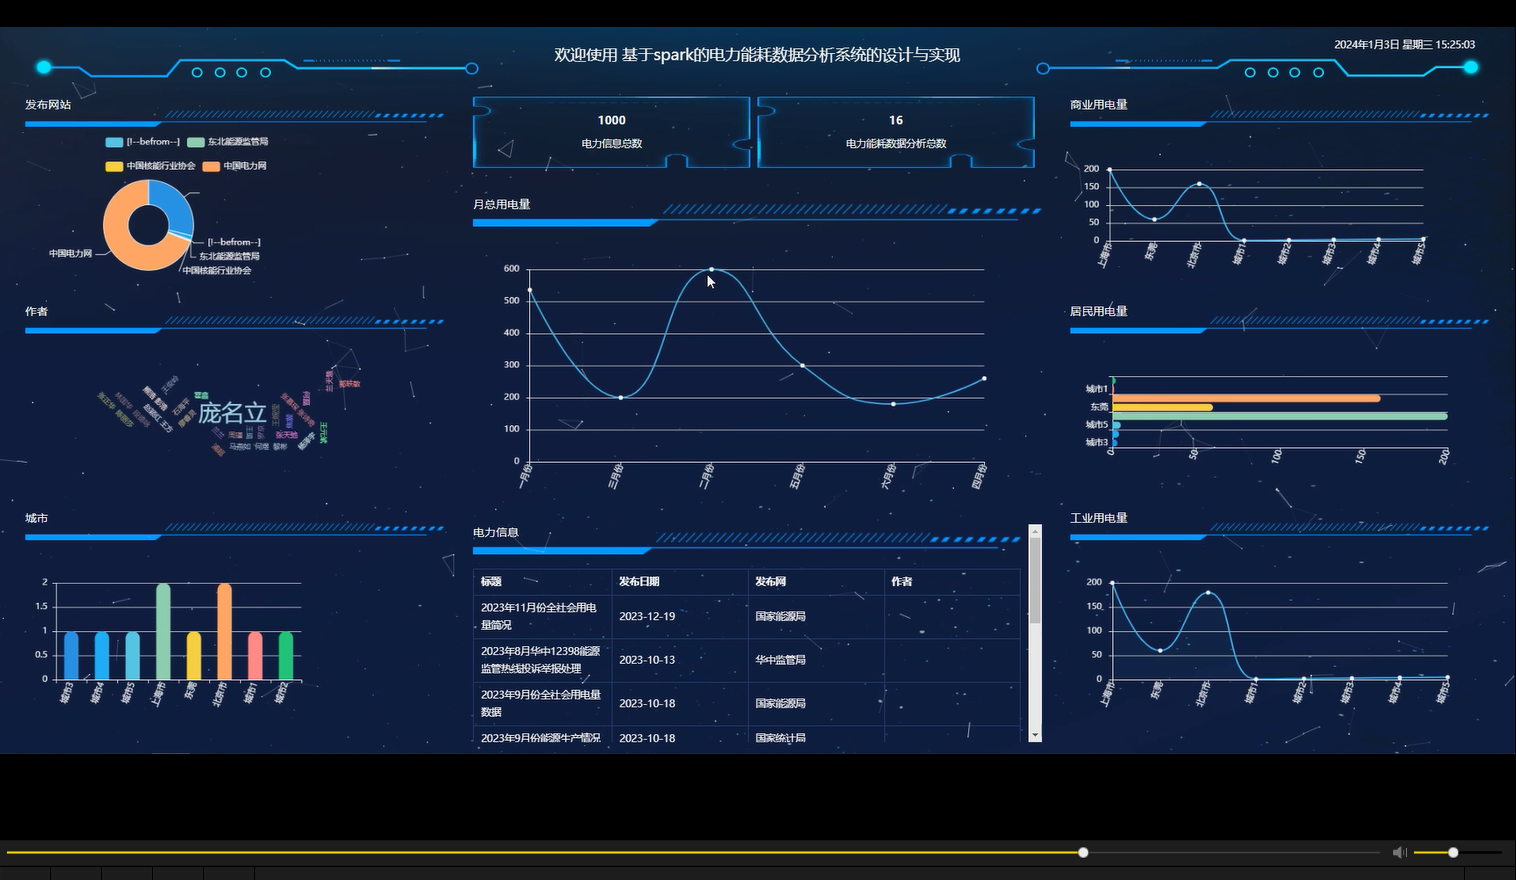Select 张天驰 in the author word cloud
Screen dimensions: 1516x880
tap(286, 435)
